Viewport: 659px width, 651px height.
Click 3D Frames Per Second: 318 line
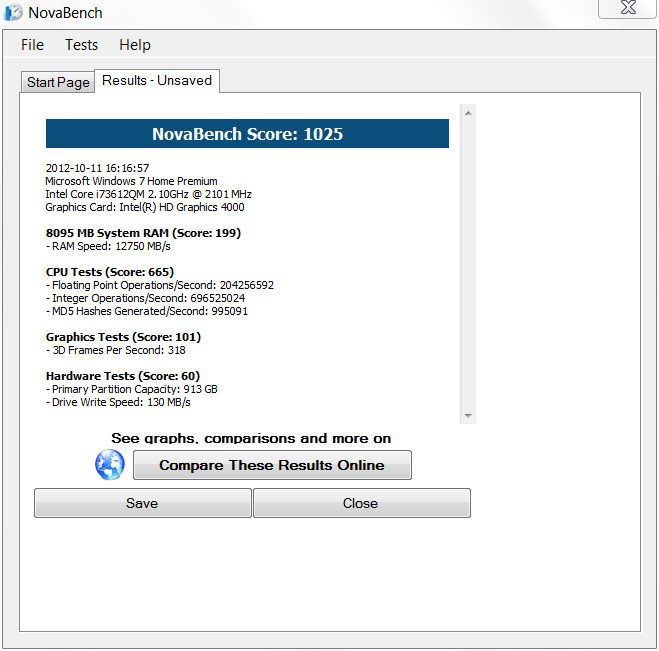(116, 350)
